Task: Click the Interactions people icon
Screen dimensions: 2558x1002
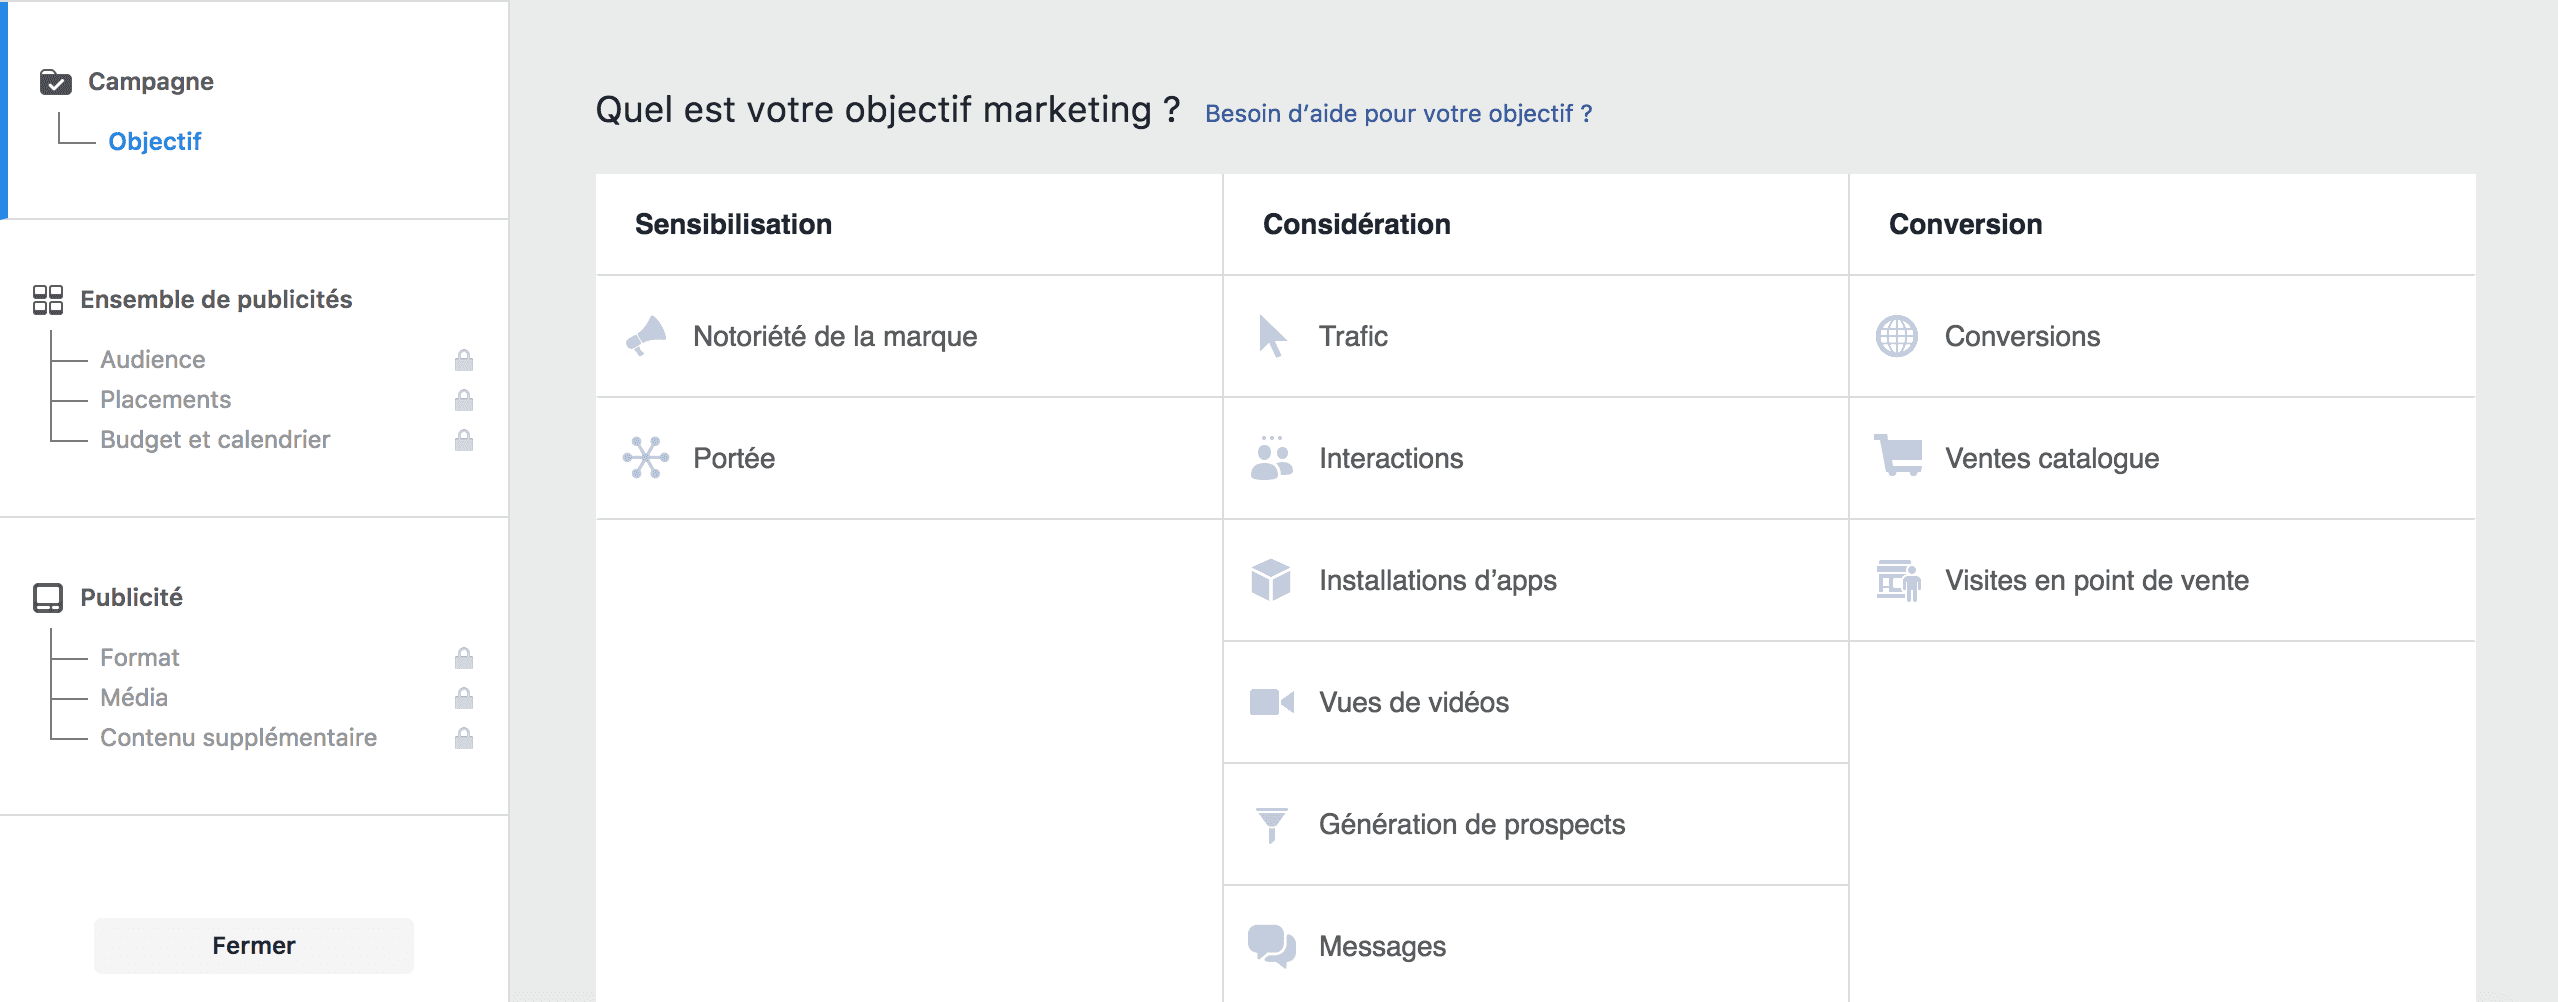Action: (x=1272, y=458)
